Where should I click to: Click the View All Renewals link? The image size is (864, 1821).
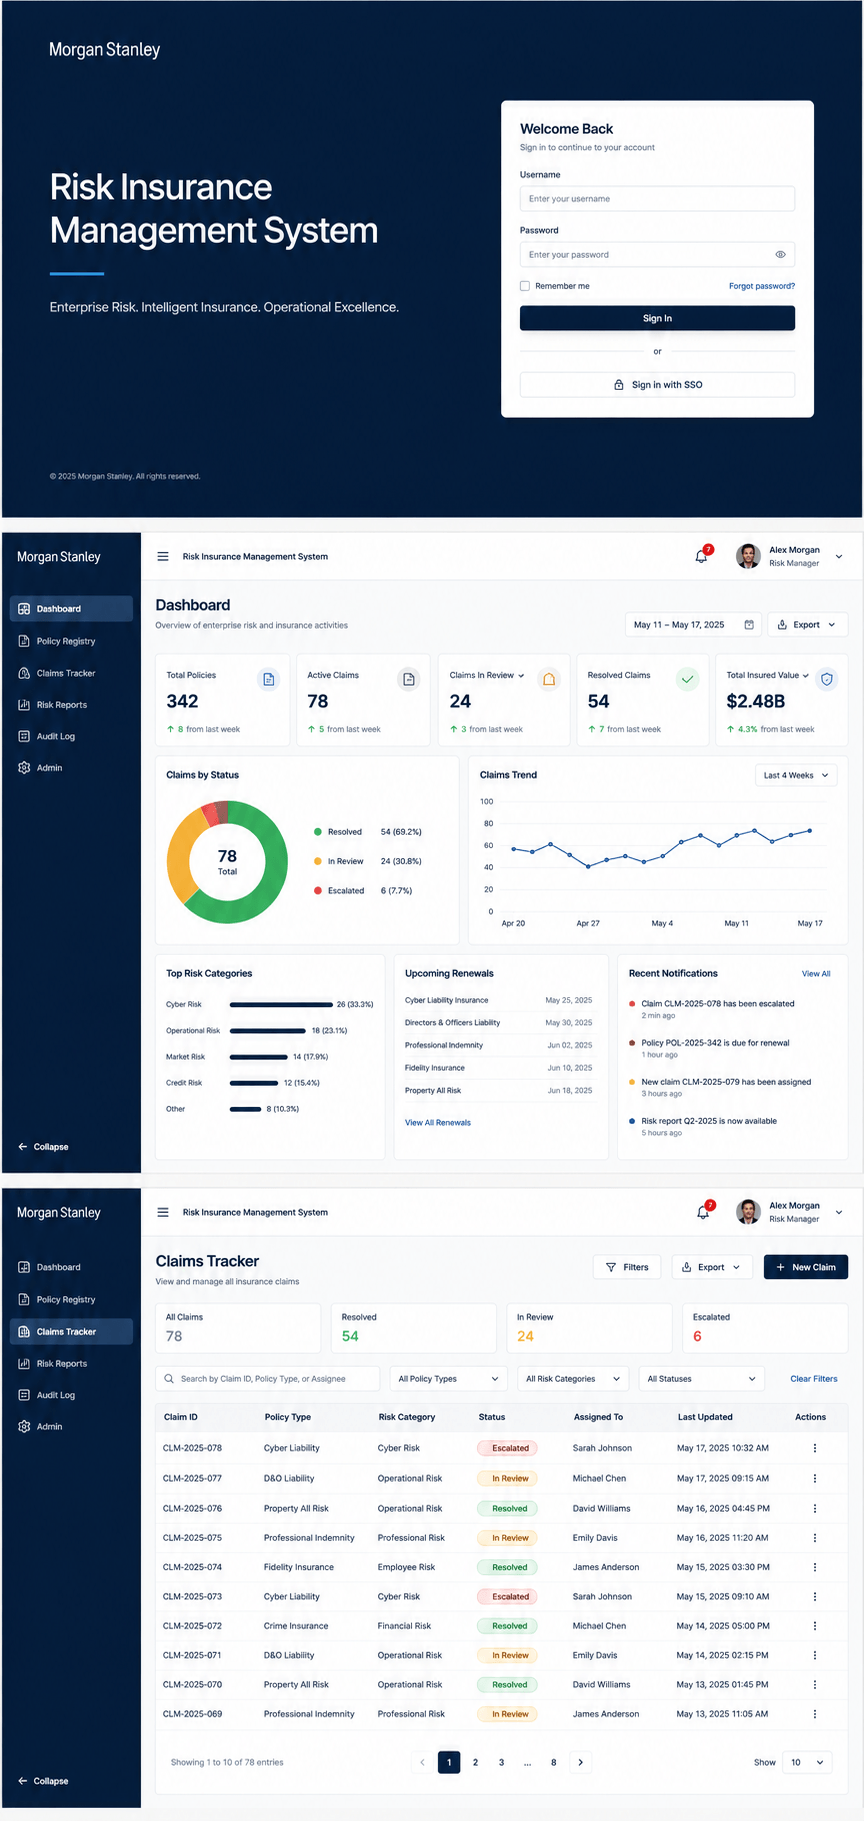point(438,1122)
